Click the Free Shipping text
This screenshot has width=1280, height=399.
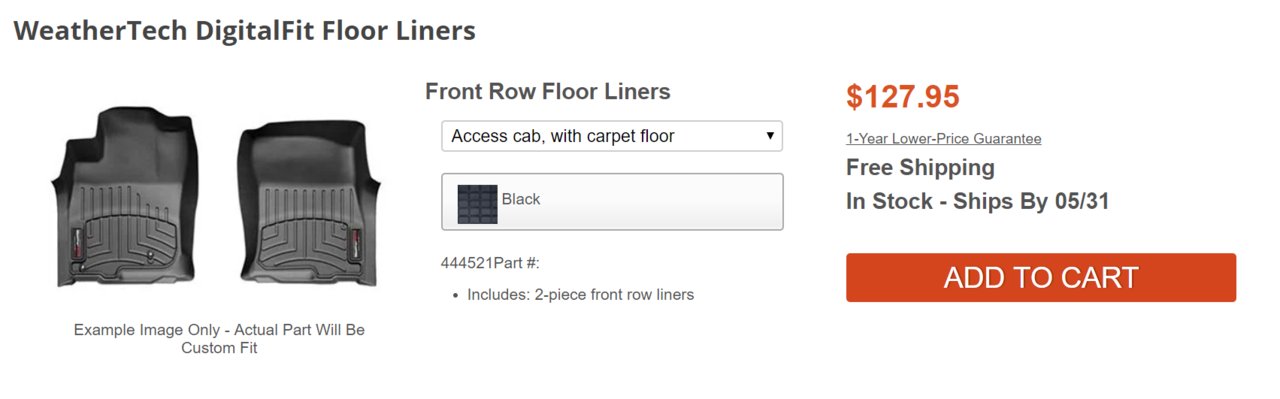tap(920, 167)
